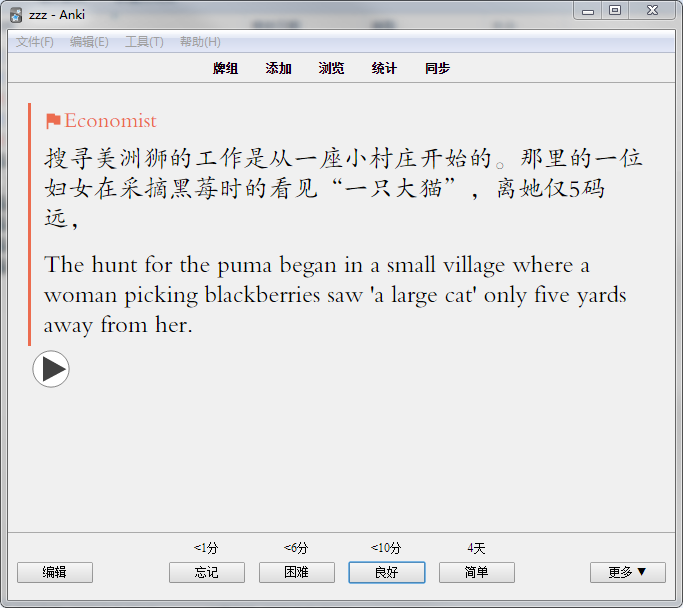This screenshot has height=608, width=683.
Task: Minimize the Anki window
Action: pos(588,11)
